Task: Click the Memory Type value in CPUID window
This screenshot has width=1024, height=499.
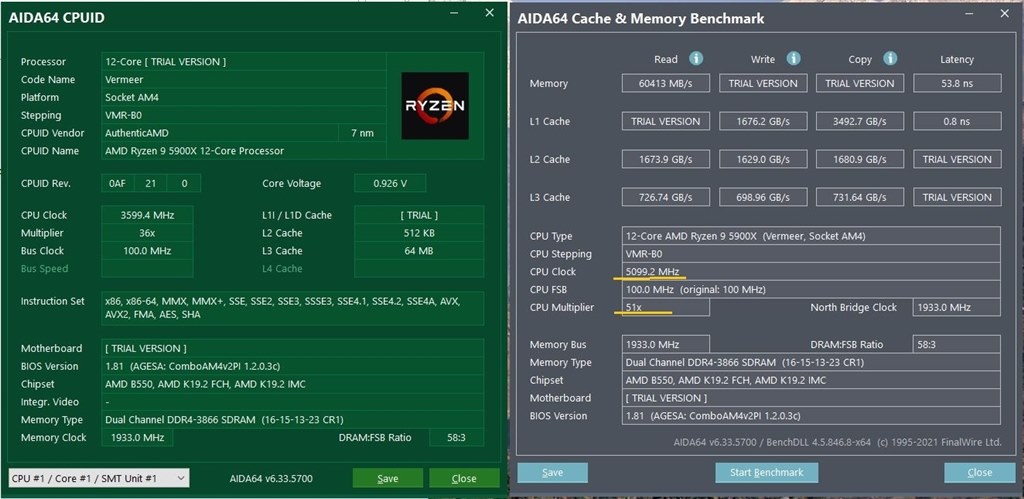Action: 293,419
